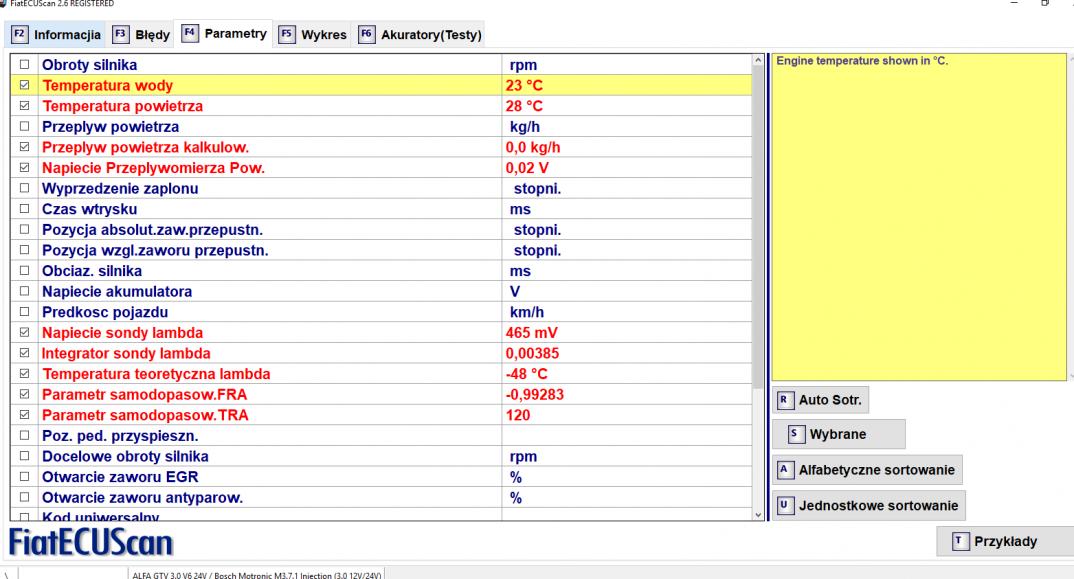Screen dimensions: 1074x579
Task: Sort parameters with Jednostkowe sortowanie
Action: point(866,505)
